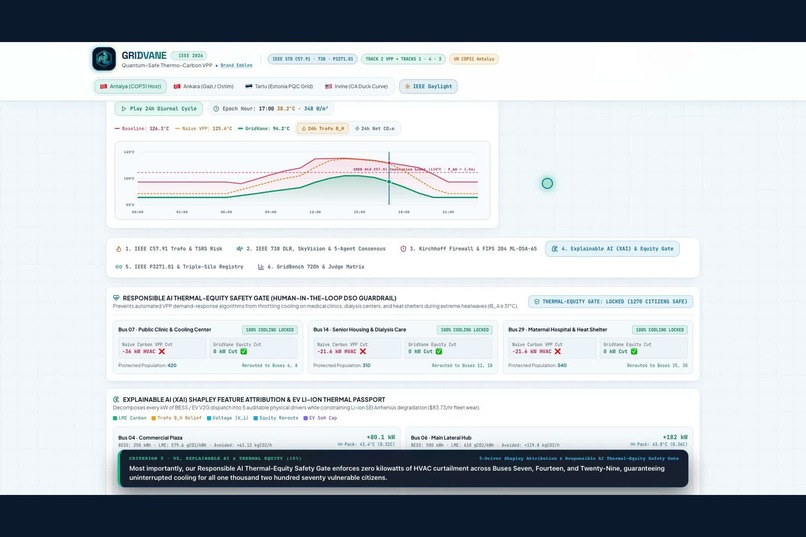Click Thermal-Equity Gate: Locked status pill
Viewport: 806px width, 537px height.
pos(610,302)
